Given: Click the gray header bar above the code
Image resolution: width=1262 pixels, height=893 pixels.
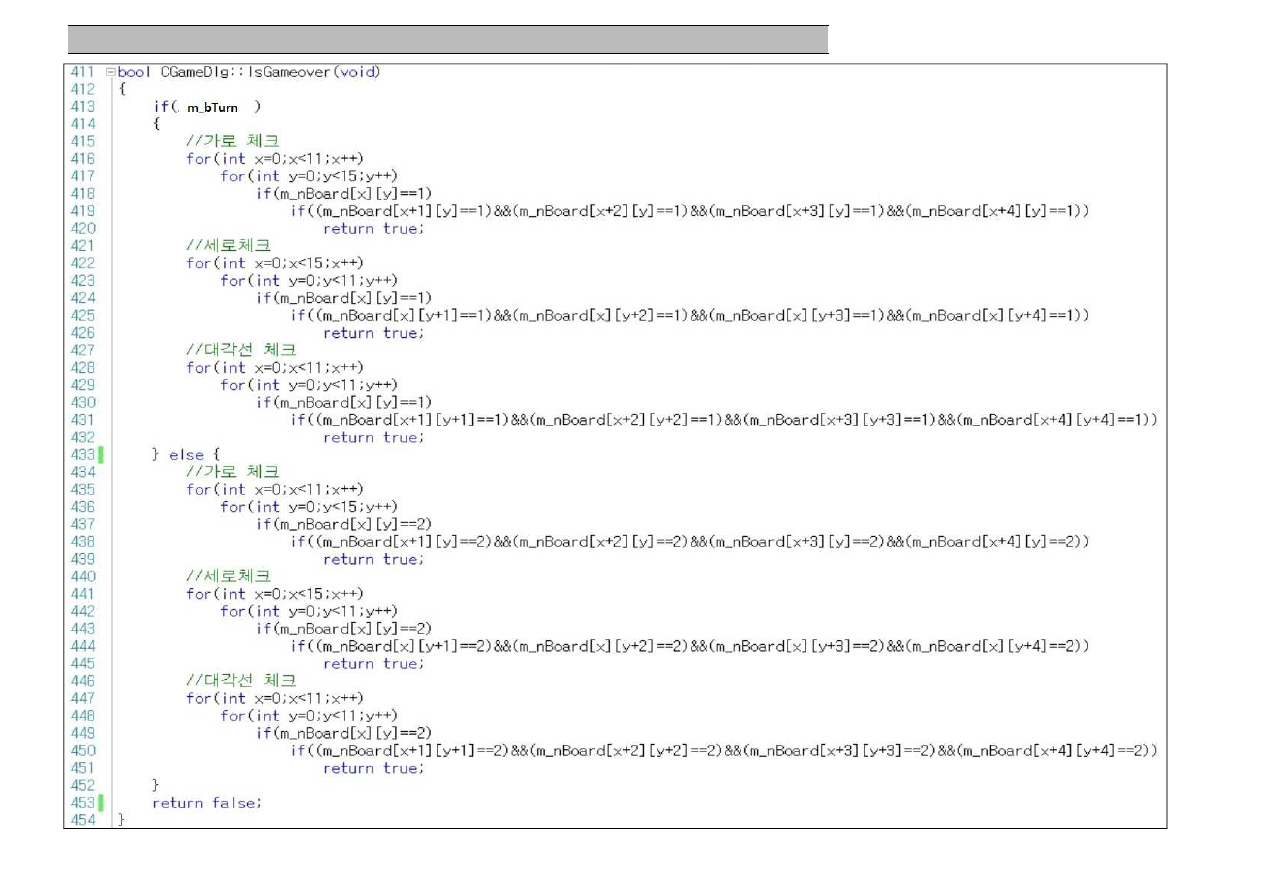Looking at the screenshot, I should point(448,40).
